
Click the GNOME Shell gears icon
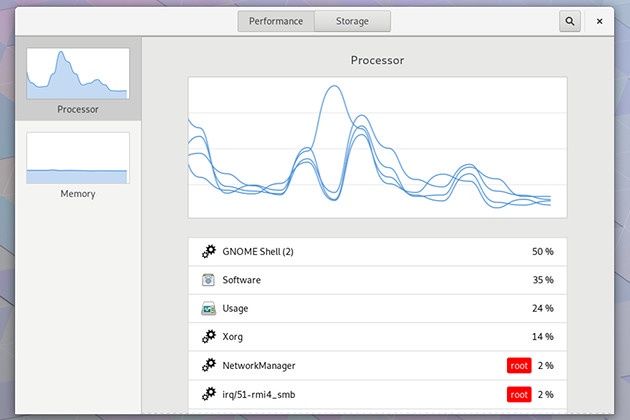[209, 252]
